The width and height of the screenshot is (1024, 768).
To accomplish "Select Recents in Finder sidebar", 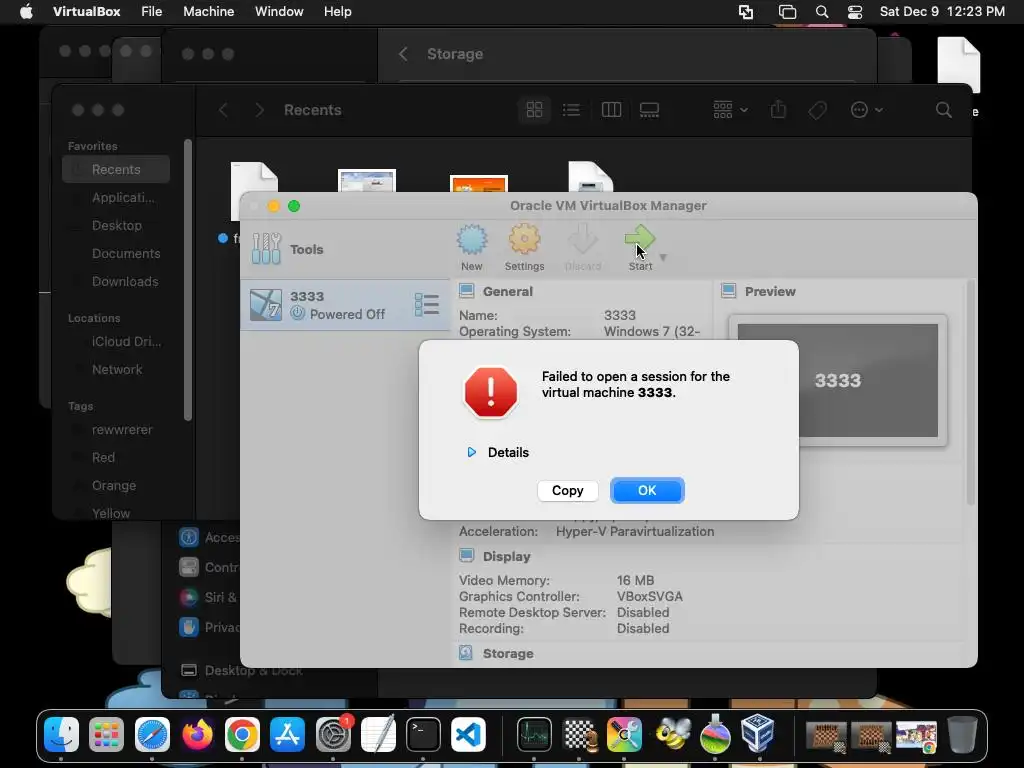I will click(x=116, y=169).
